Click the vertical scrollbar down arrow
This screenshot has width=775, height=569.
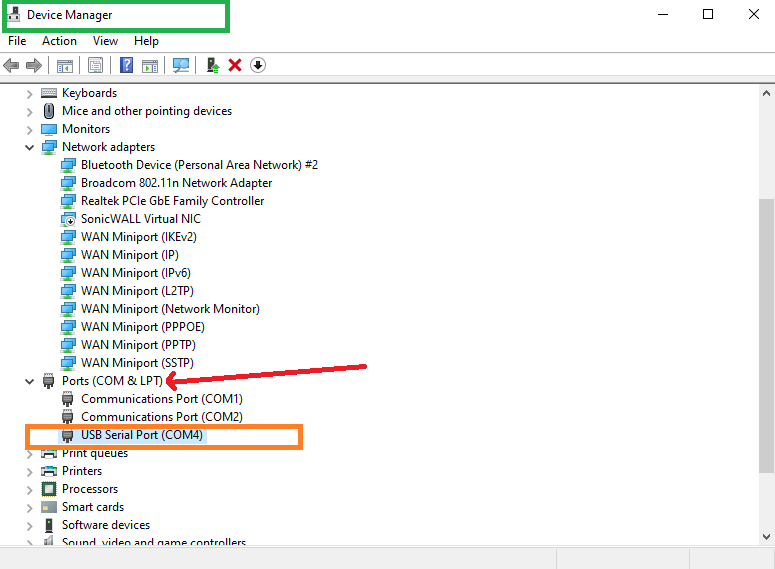tap(765, 536)
